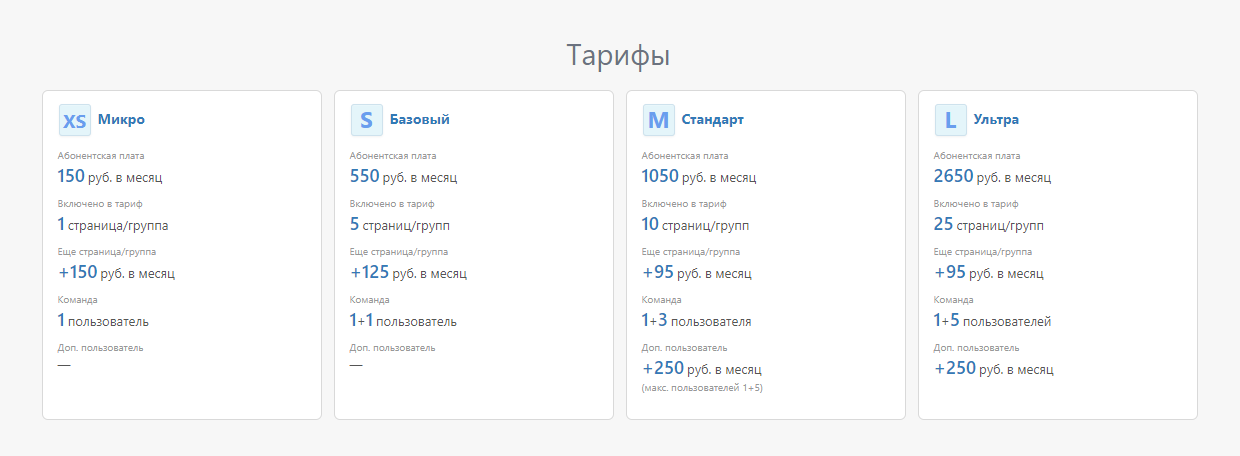Click the 1+5 пользователей team value
The height and width of the screenshot is (456, 1240).
(992, 321)
